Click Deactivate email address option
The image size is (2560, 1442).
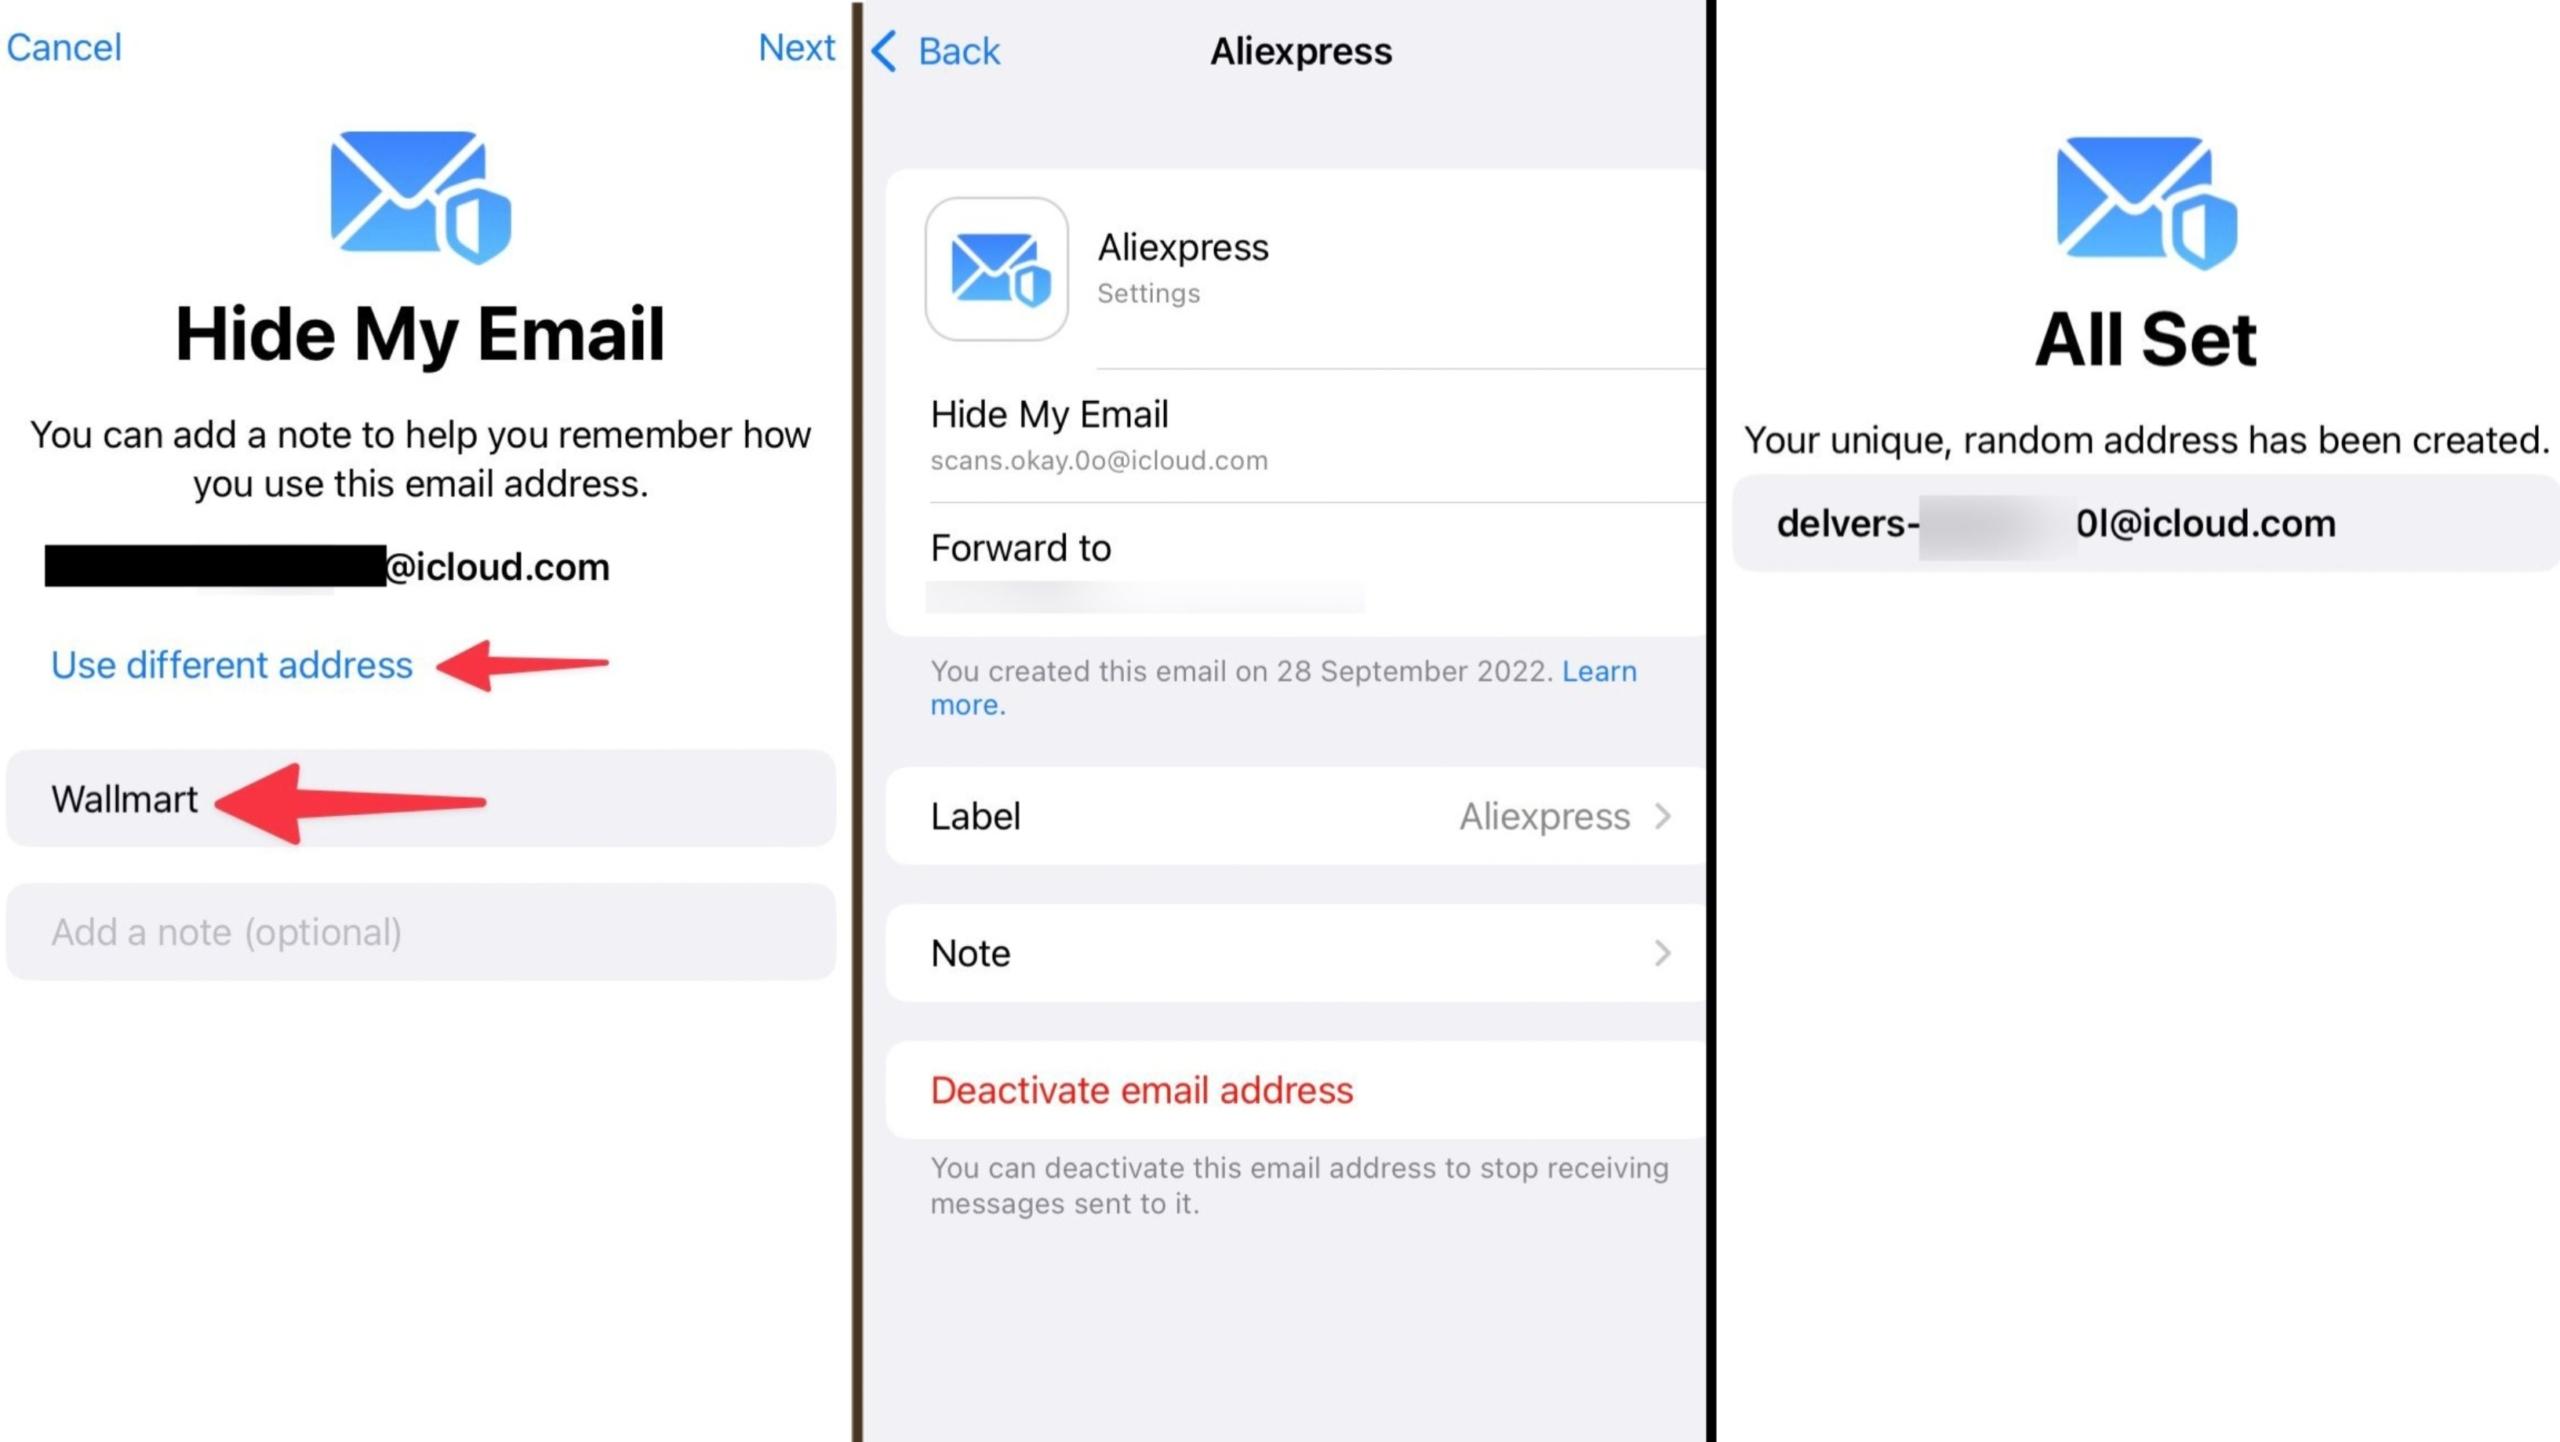pos(1141,1090)
